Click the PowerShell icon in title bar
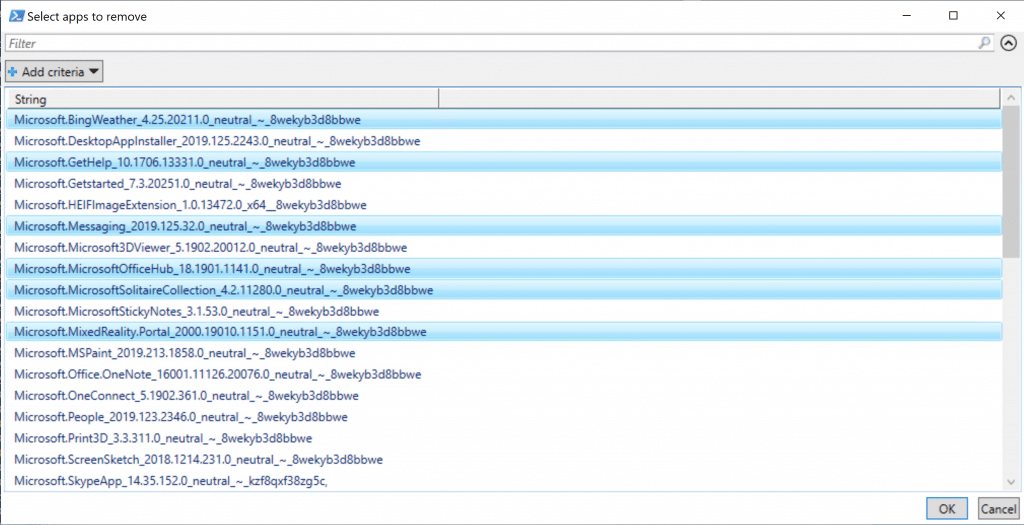Image resolution: width=1024 pixels, height=525 pixels. [x=17, y=15]
